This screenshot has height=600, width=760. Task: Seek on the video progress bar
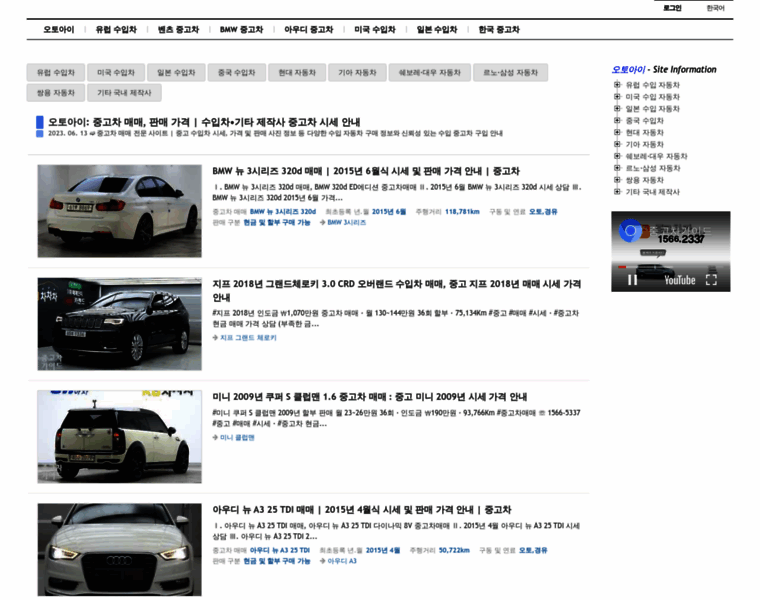click(671, 267)
